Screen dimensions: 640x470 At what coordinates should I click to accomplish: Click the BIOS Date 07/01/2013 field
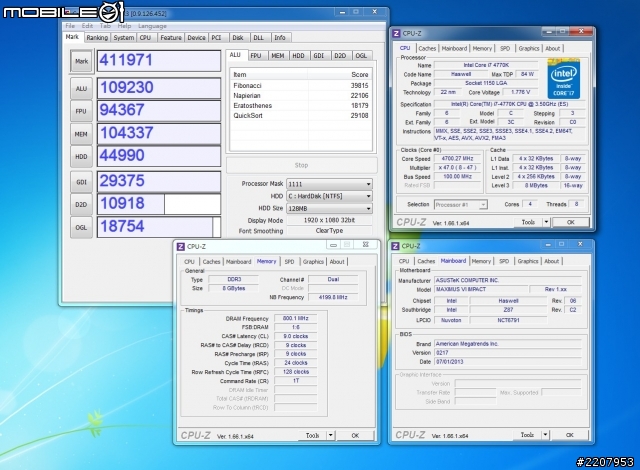pyautogui.click(x=508, y=362)
